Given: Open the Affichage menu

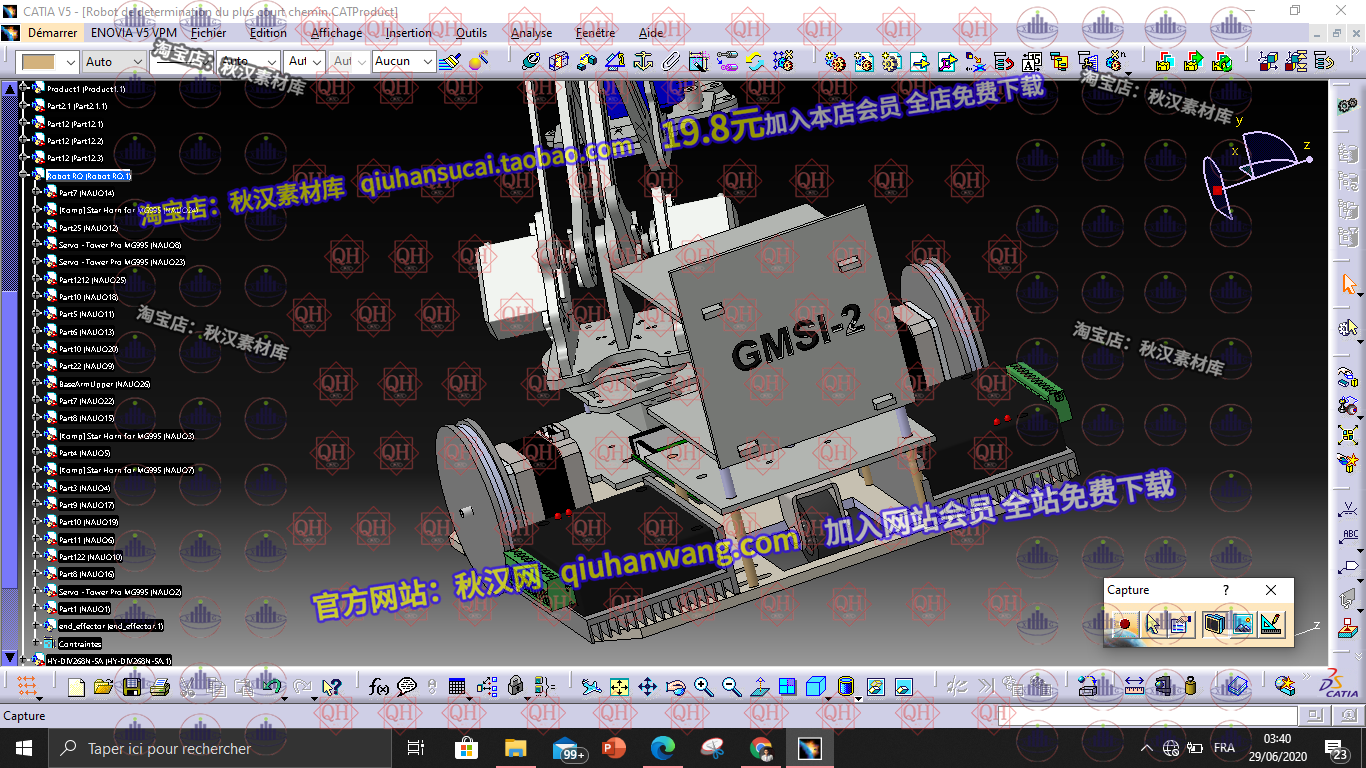Looking at the screenshot, I should (x=336, y=33).
